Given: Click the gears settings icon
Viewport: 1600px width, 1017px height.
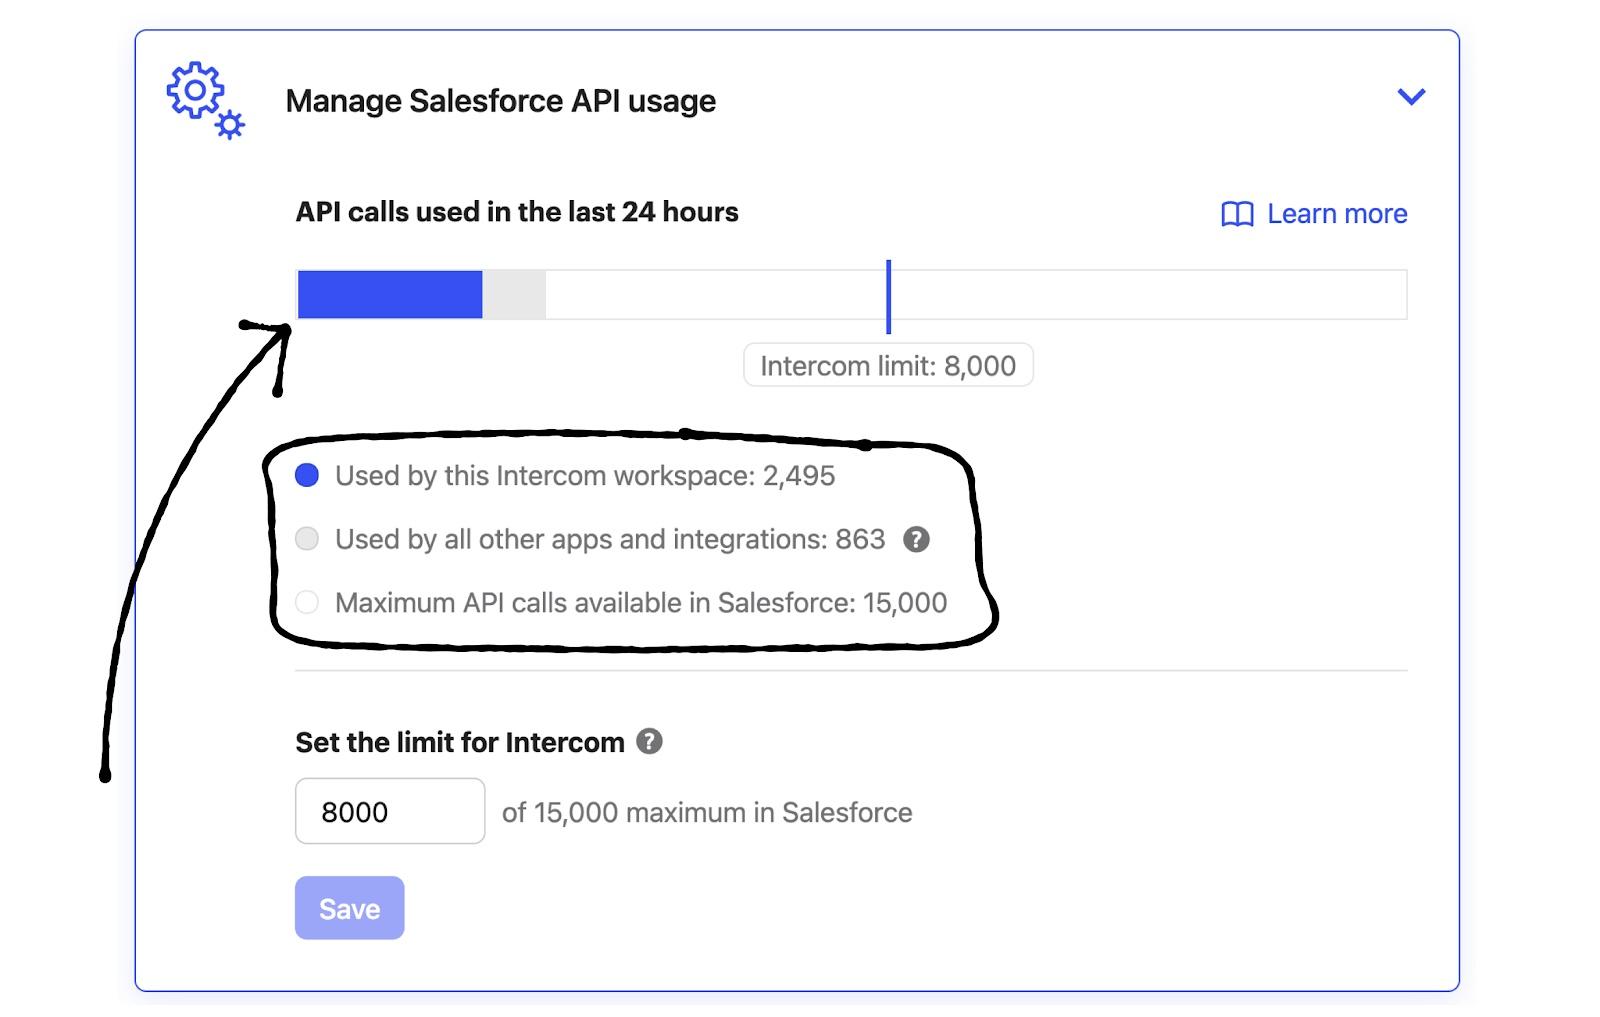Looking at the screenshot, I should pos(205,100).
